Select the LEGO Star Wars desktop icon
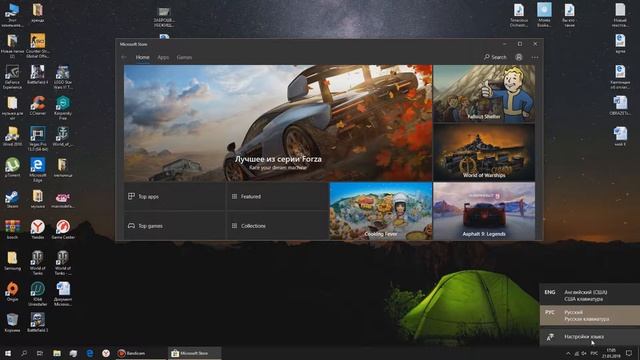The width and height of the screenshot is (640, 360). pos(63,77)
